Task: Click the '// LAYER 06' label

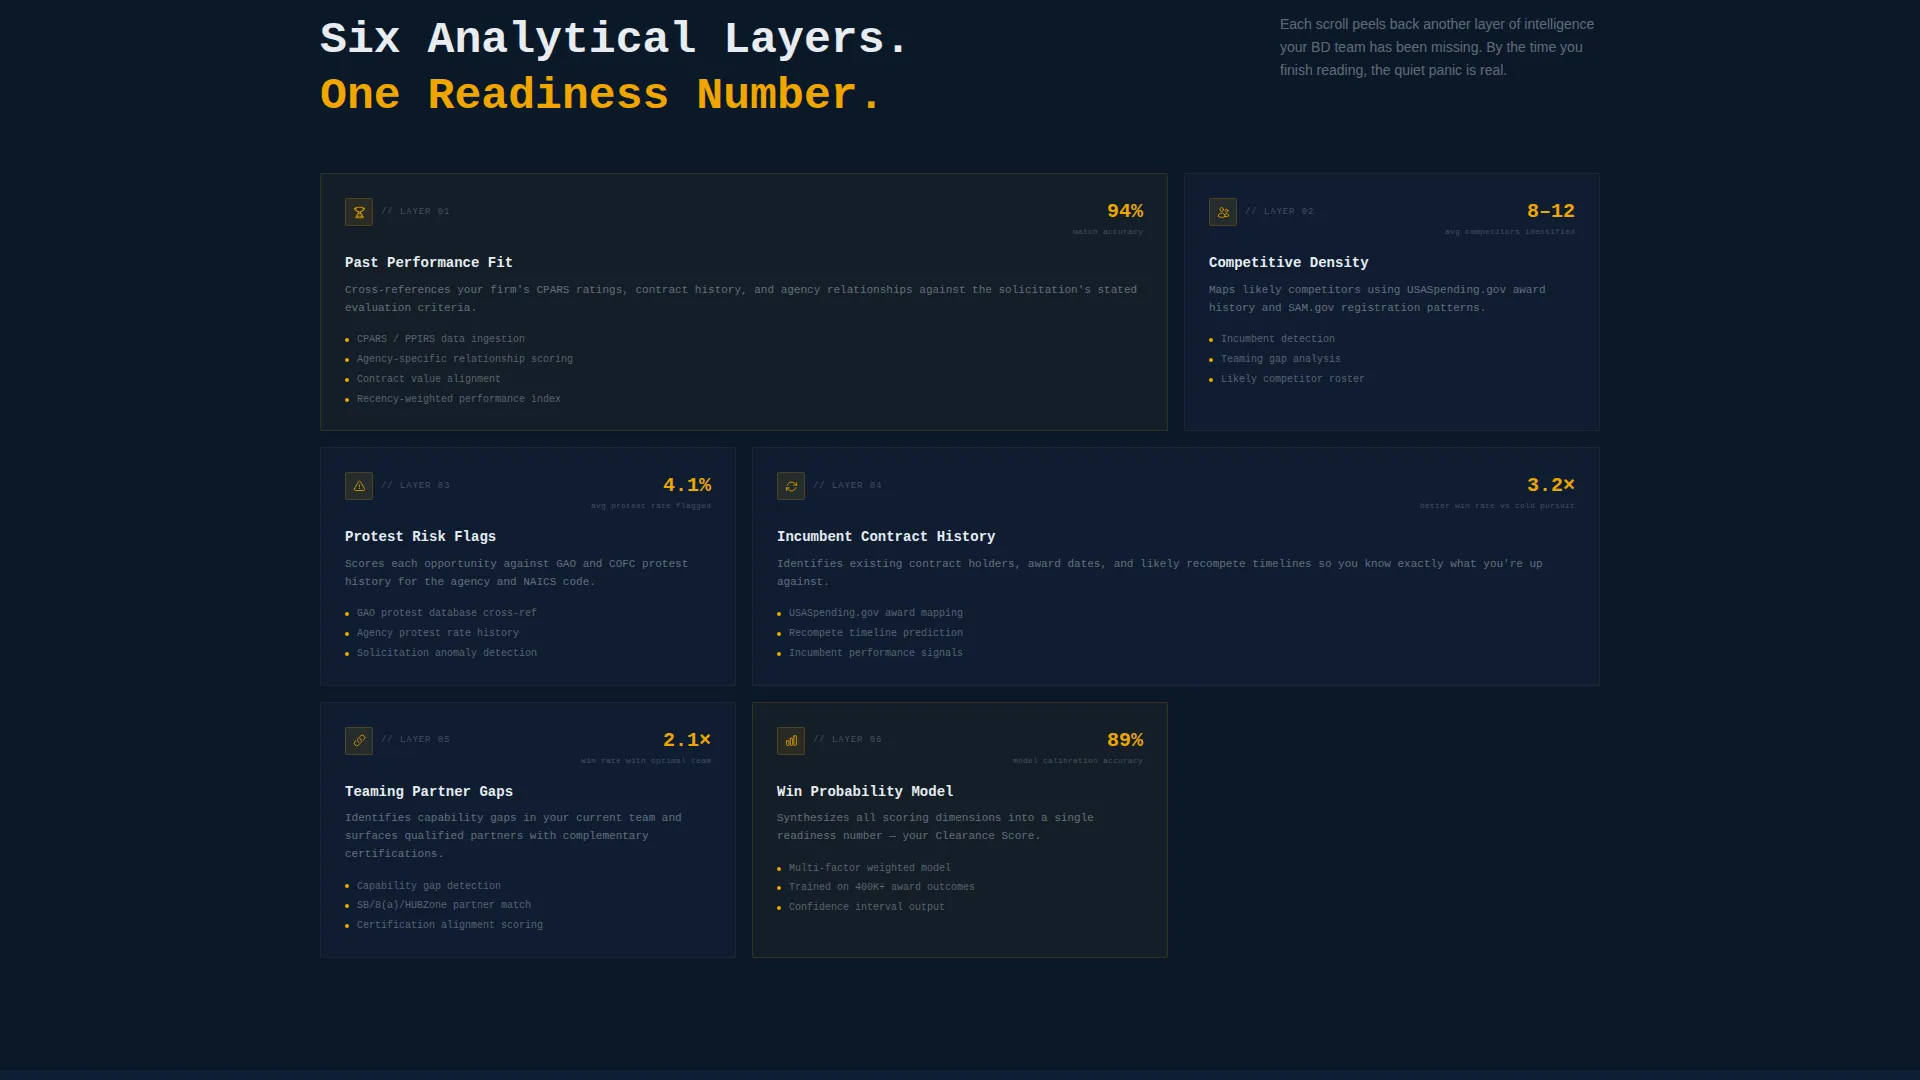Action: (x=847, y=740)
